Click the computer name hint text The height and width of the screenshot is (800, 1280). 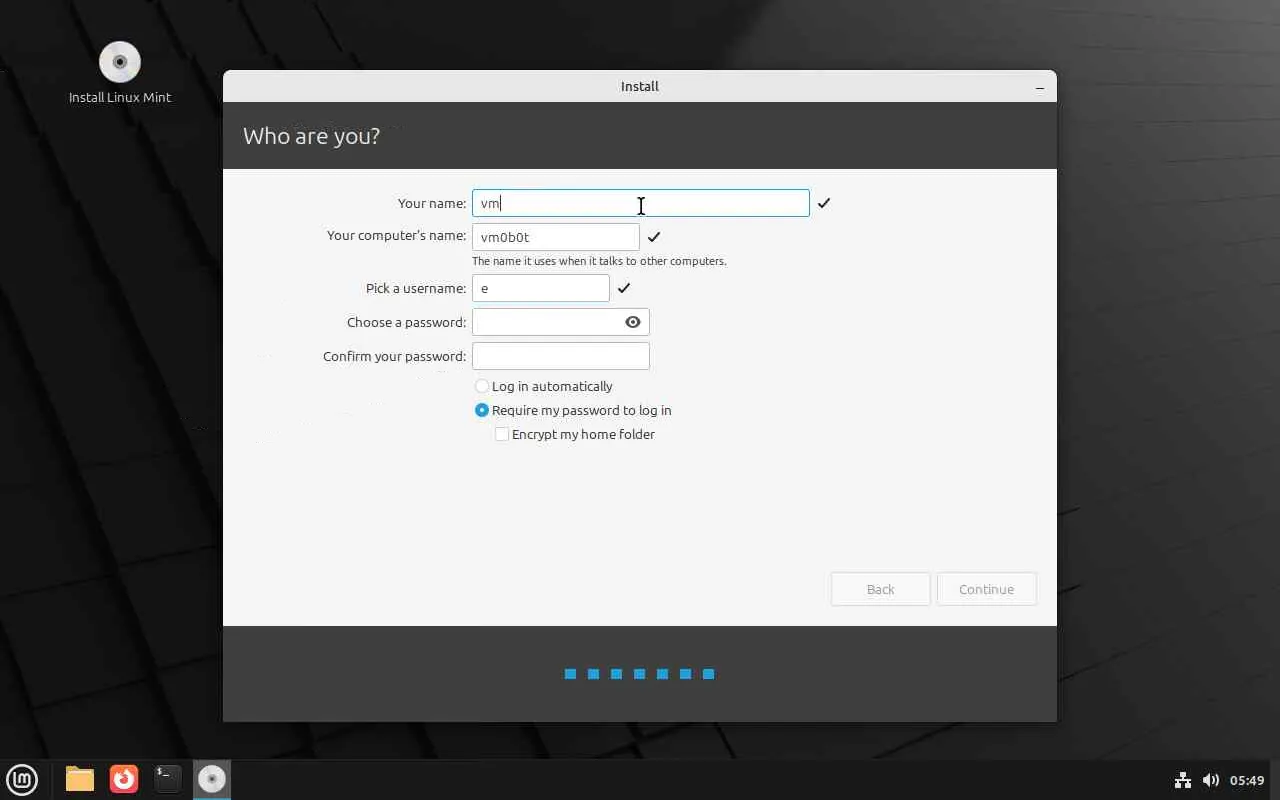599,261
